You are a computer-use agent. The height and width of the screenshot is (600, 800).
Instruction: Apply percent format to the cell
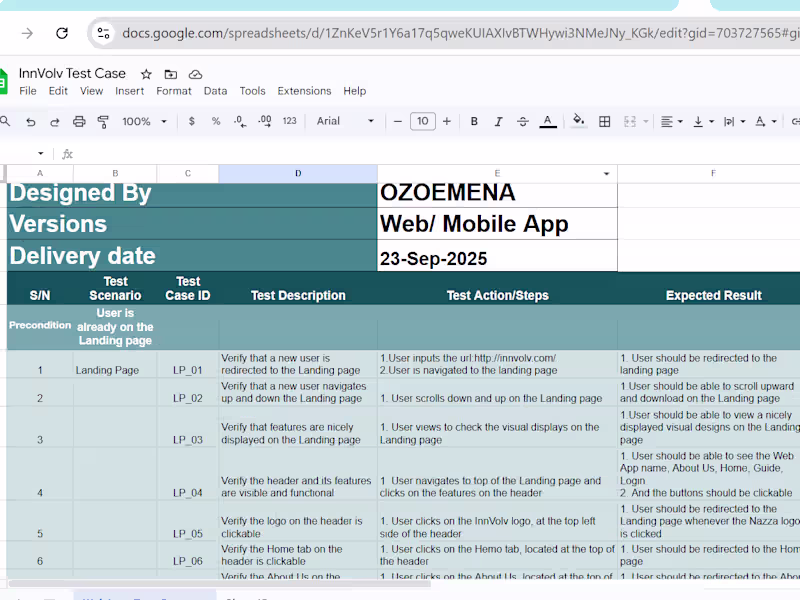[x=215, y=121]
